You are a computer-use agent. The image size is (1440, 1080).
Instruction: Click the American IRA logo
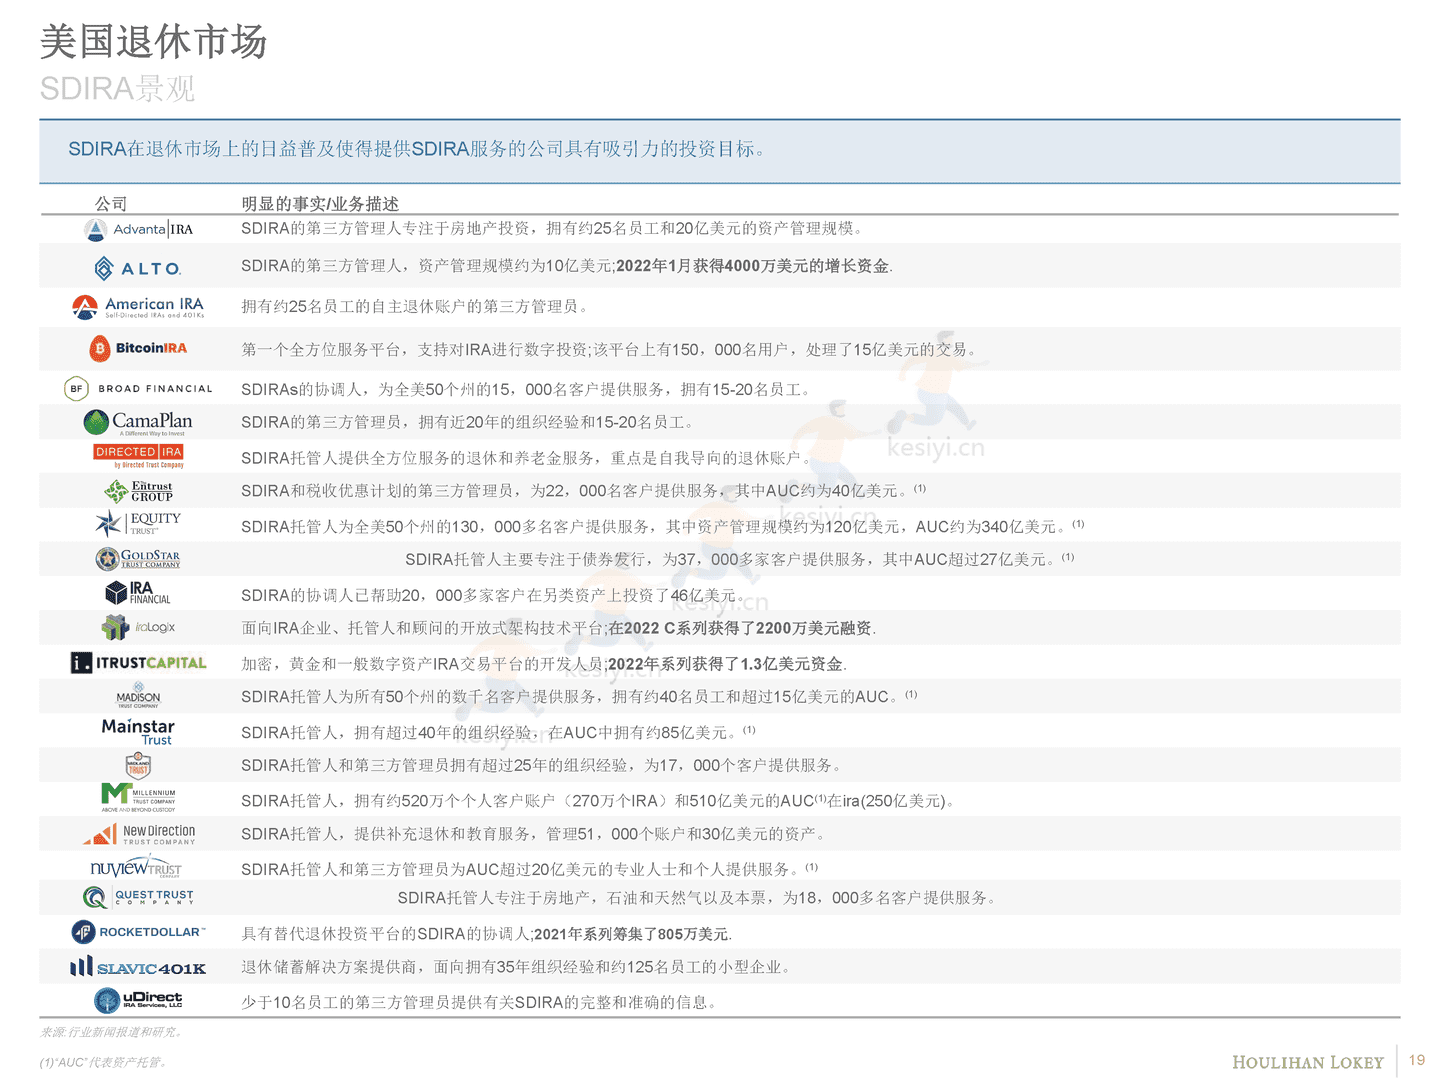pos(139,307)
